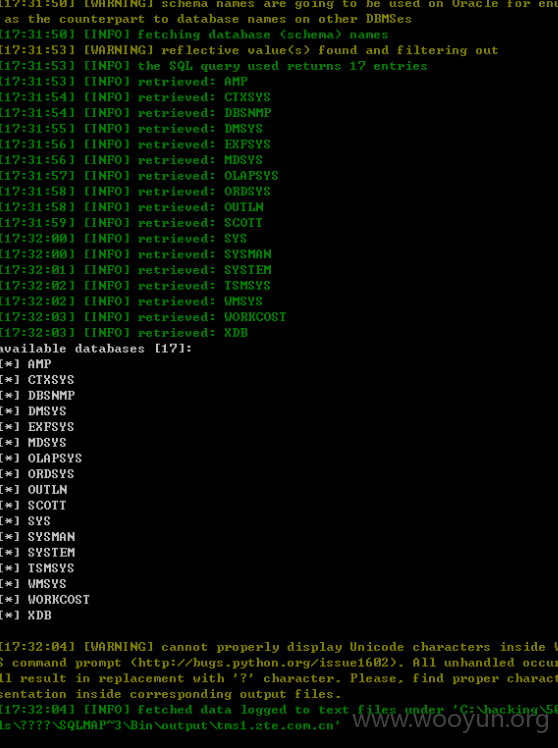Select the log line "retrieved: DBSNMP"

tap(135, 113)
